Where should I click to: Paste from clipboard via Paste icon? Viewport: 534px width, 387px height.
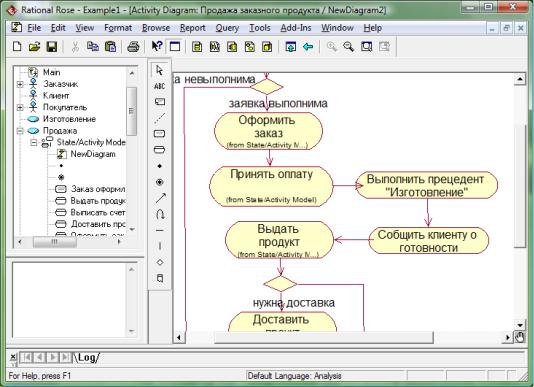click(x=110, y=46)
